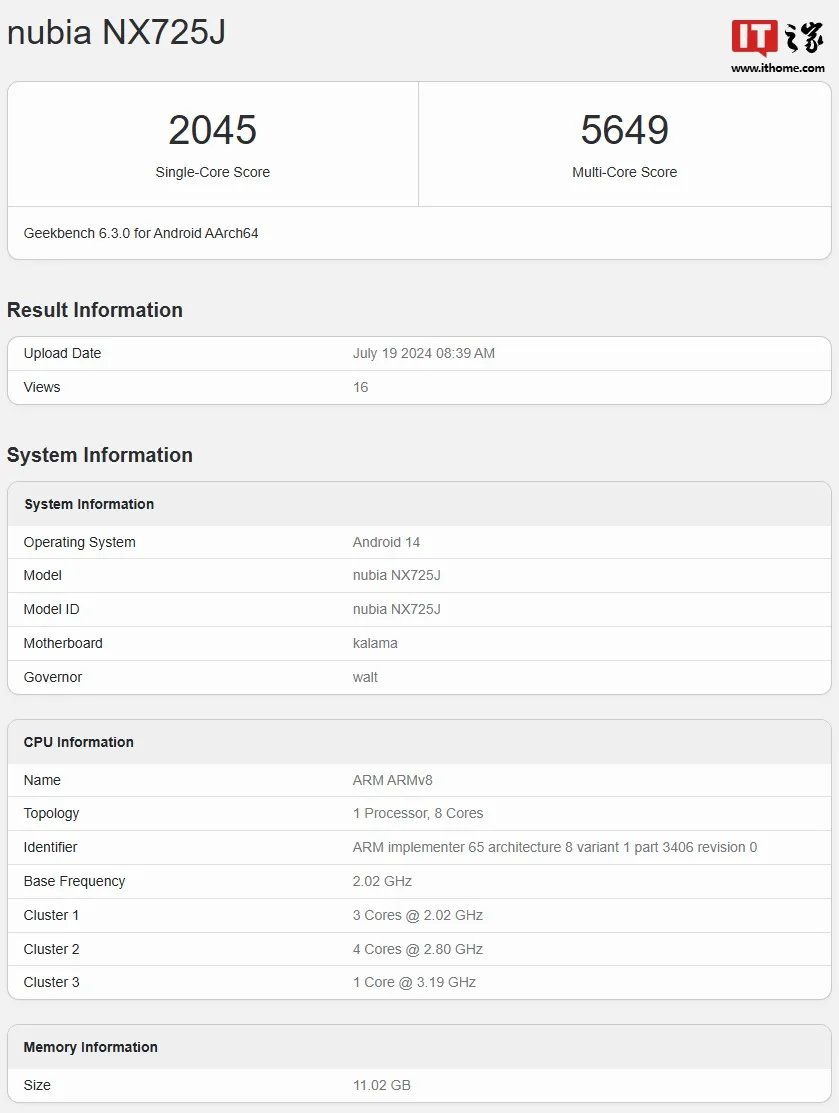
Task: Click the large "System Information" section heading
Action: [100, 455]
